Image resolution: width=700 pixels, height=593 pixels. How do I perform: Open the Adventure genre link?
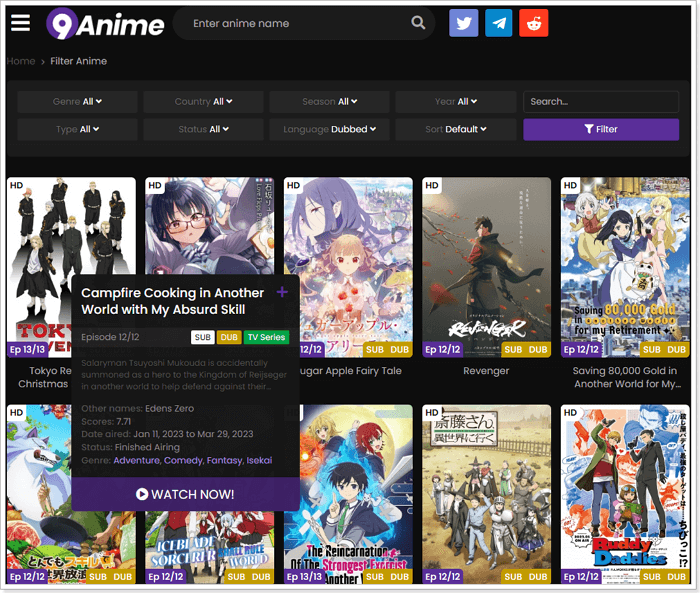(137, 460)
